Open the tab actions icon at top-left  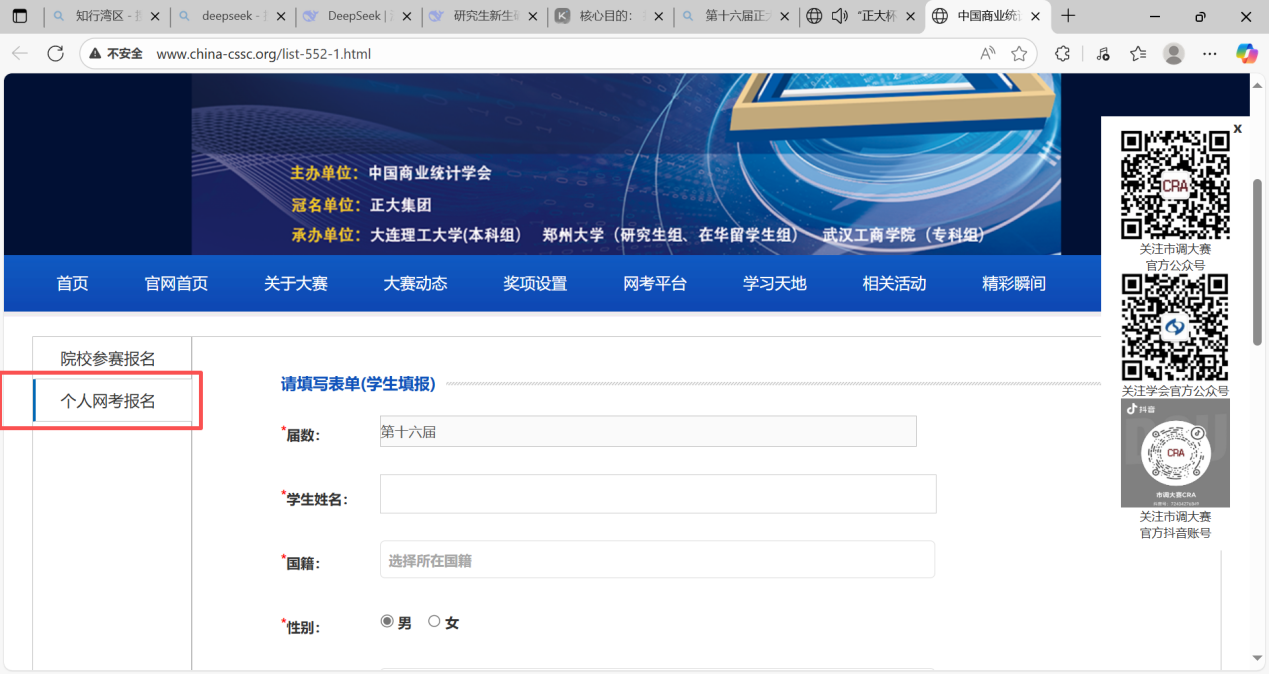pos(20,16)
